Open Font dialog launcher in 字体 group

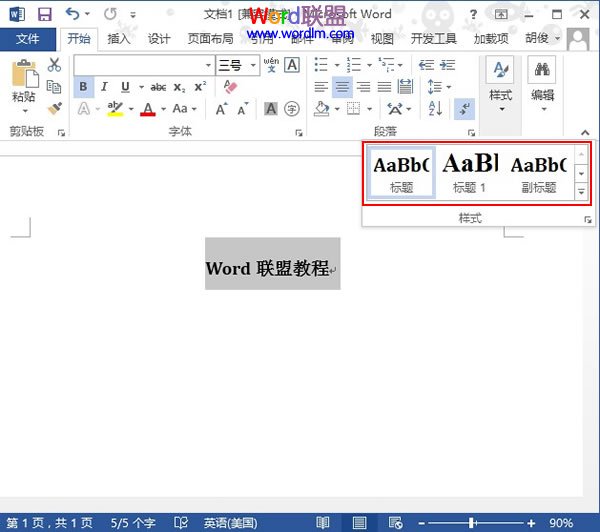[298, 133]
